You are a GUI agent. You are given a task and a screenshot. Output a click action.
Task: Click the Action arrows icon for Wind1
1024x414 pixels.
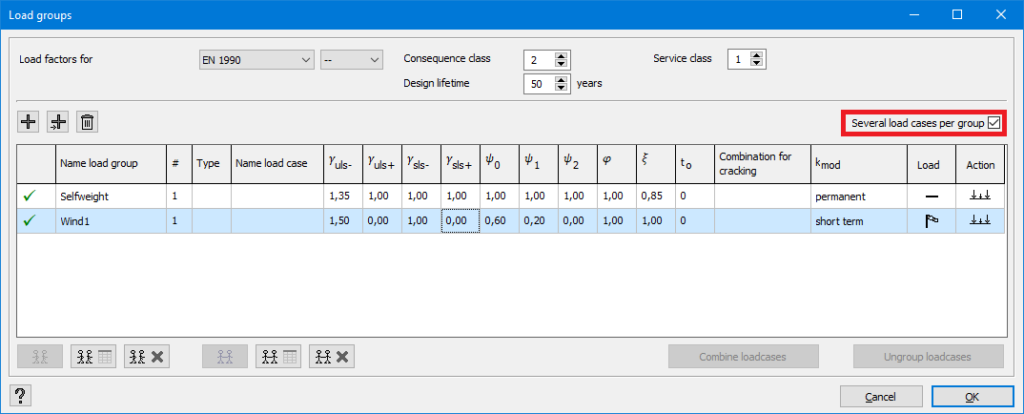(x=980, y=221)
